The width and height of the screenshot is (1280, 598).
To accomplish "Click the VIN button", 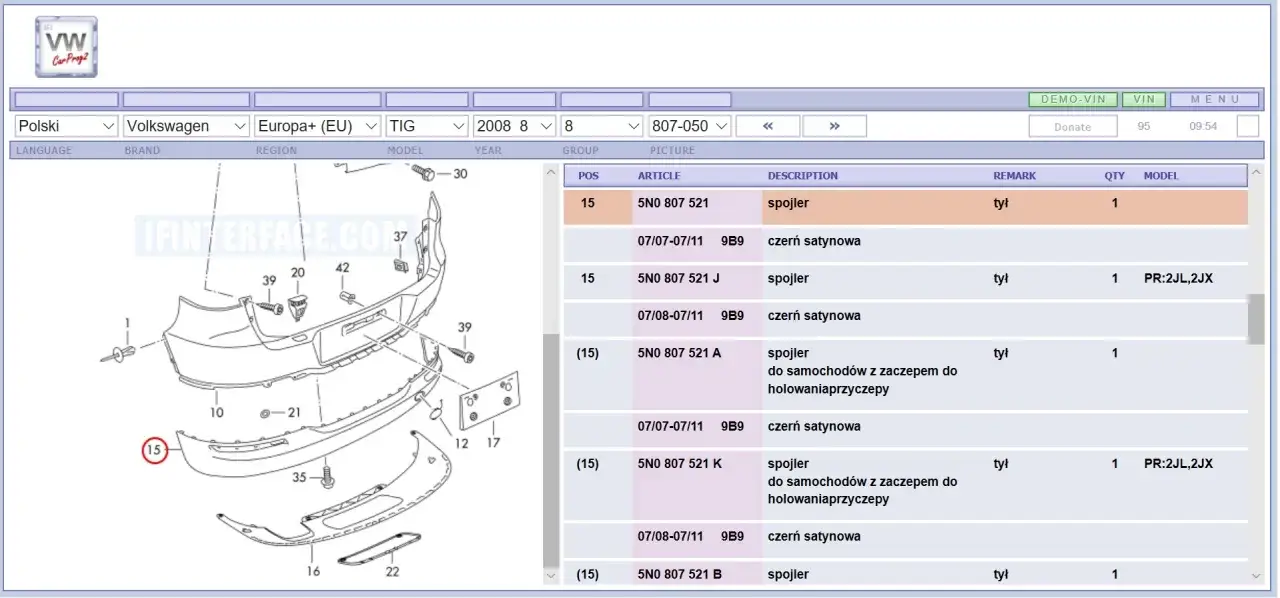I will tap(1144, 100).
